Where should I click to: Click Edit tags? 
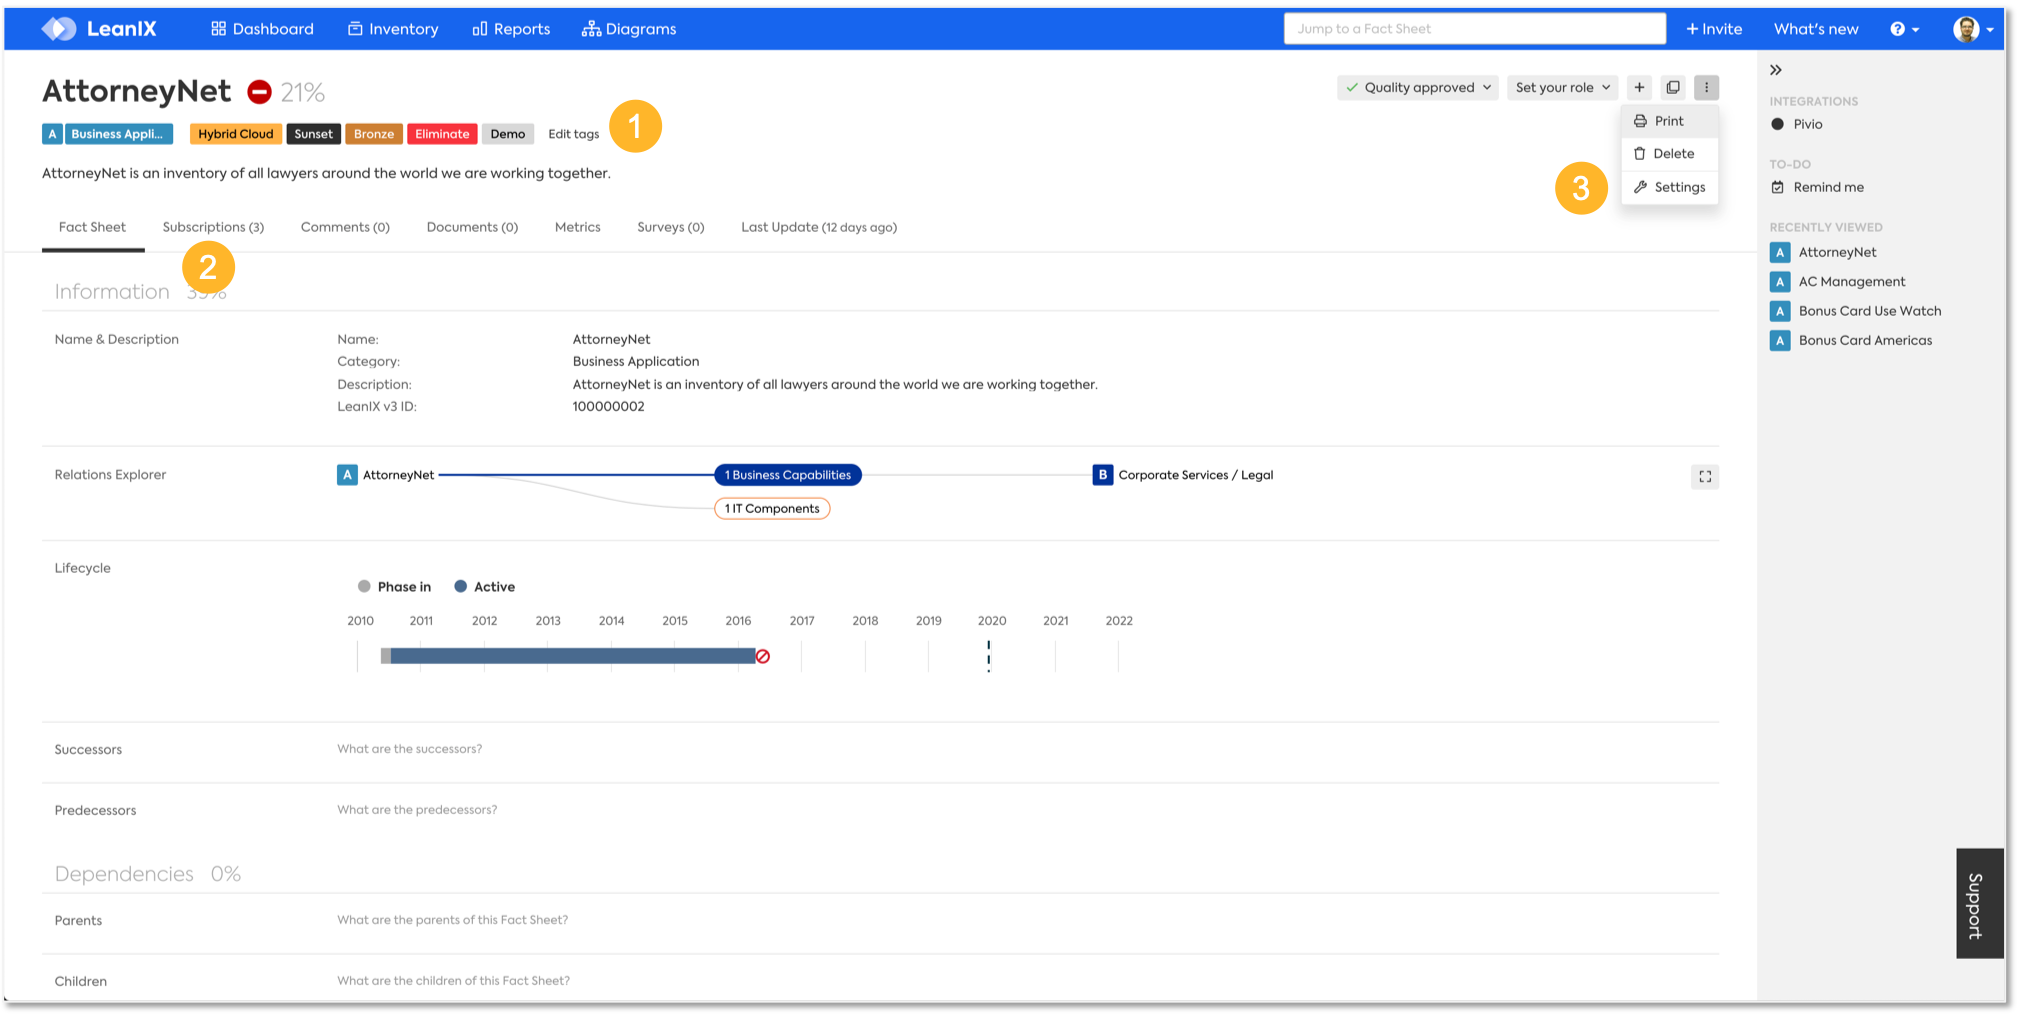[574, 134]
